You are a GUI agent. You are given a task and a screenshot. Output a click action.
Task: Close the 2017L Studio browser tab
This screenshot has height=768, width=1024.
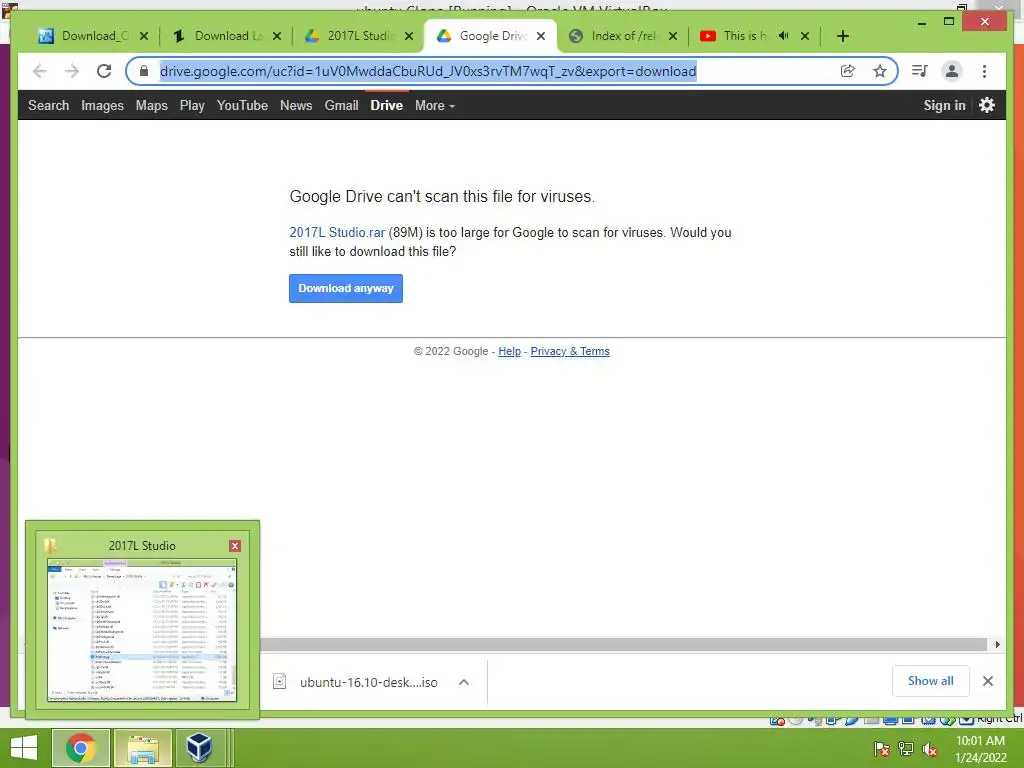(x=409, y=36)
